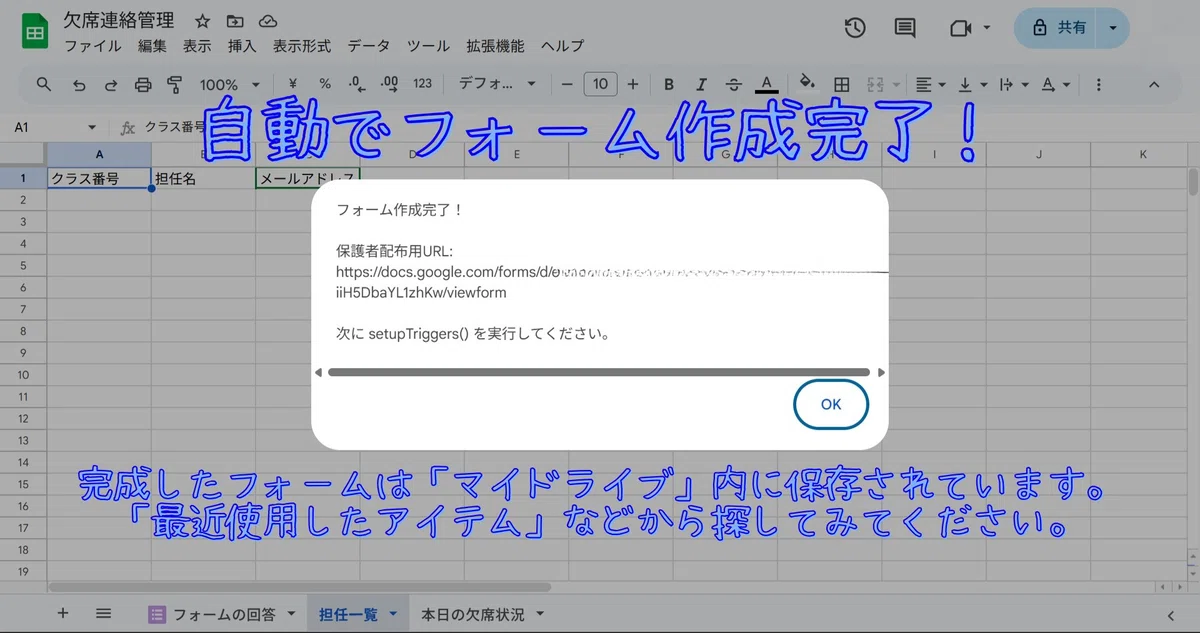The width and height of the screenshot is (1200, 633).
Task: Check the cloud save status icon
Action: pyautogui.click(x=268, y=21)
